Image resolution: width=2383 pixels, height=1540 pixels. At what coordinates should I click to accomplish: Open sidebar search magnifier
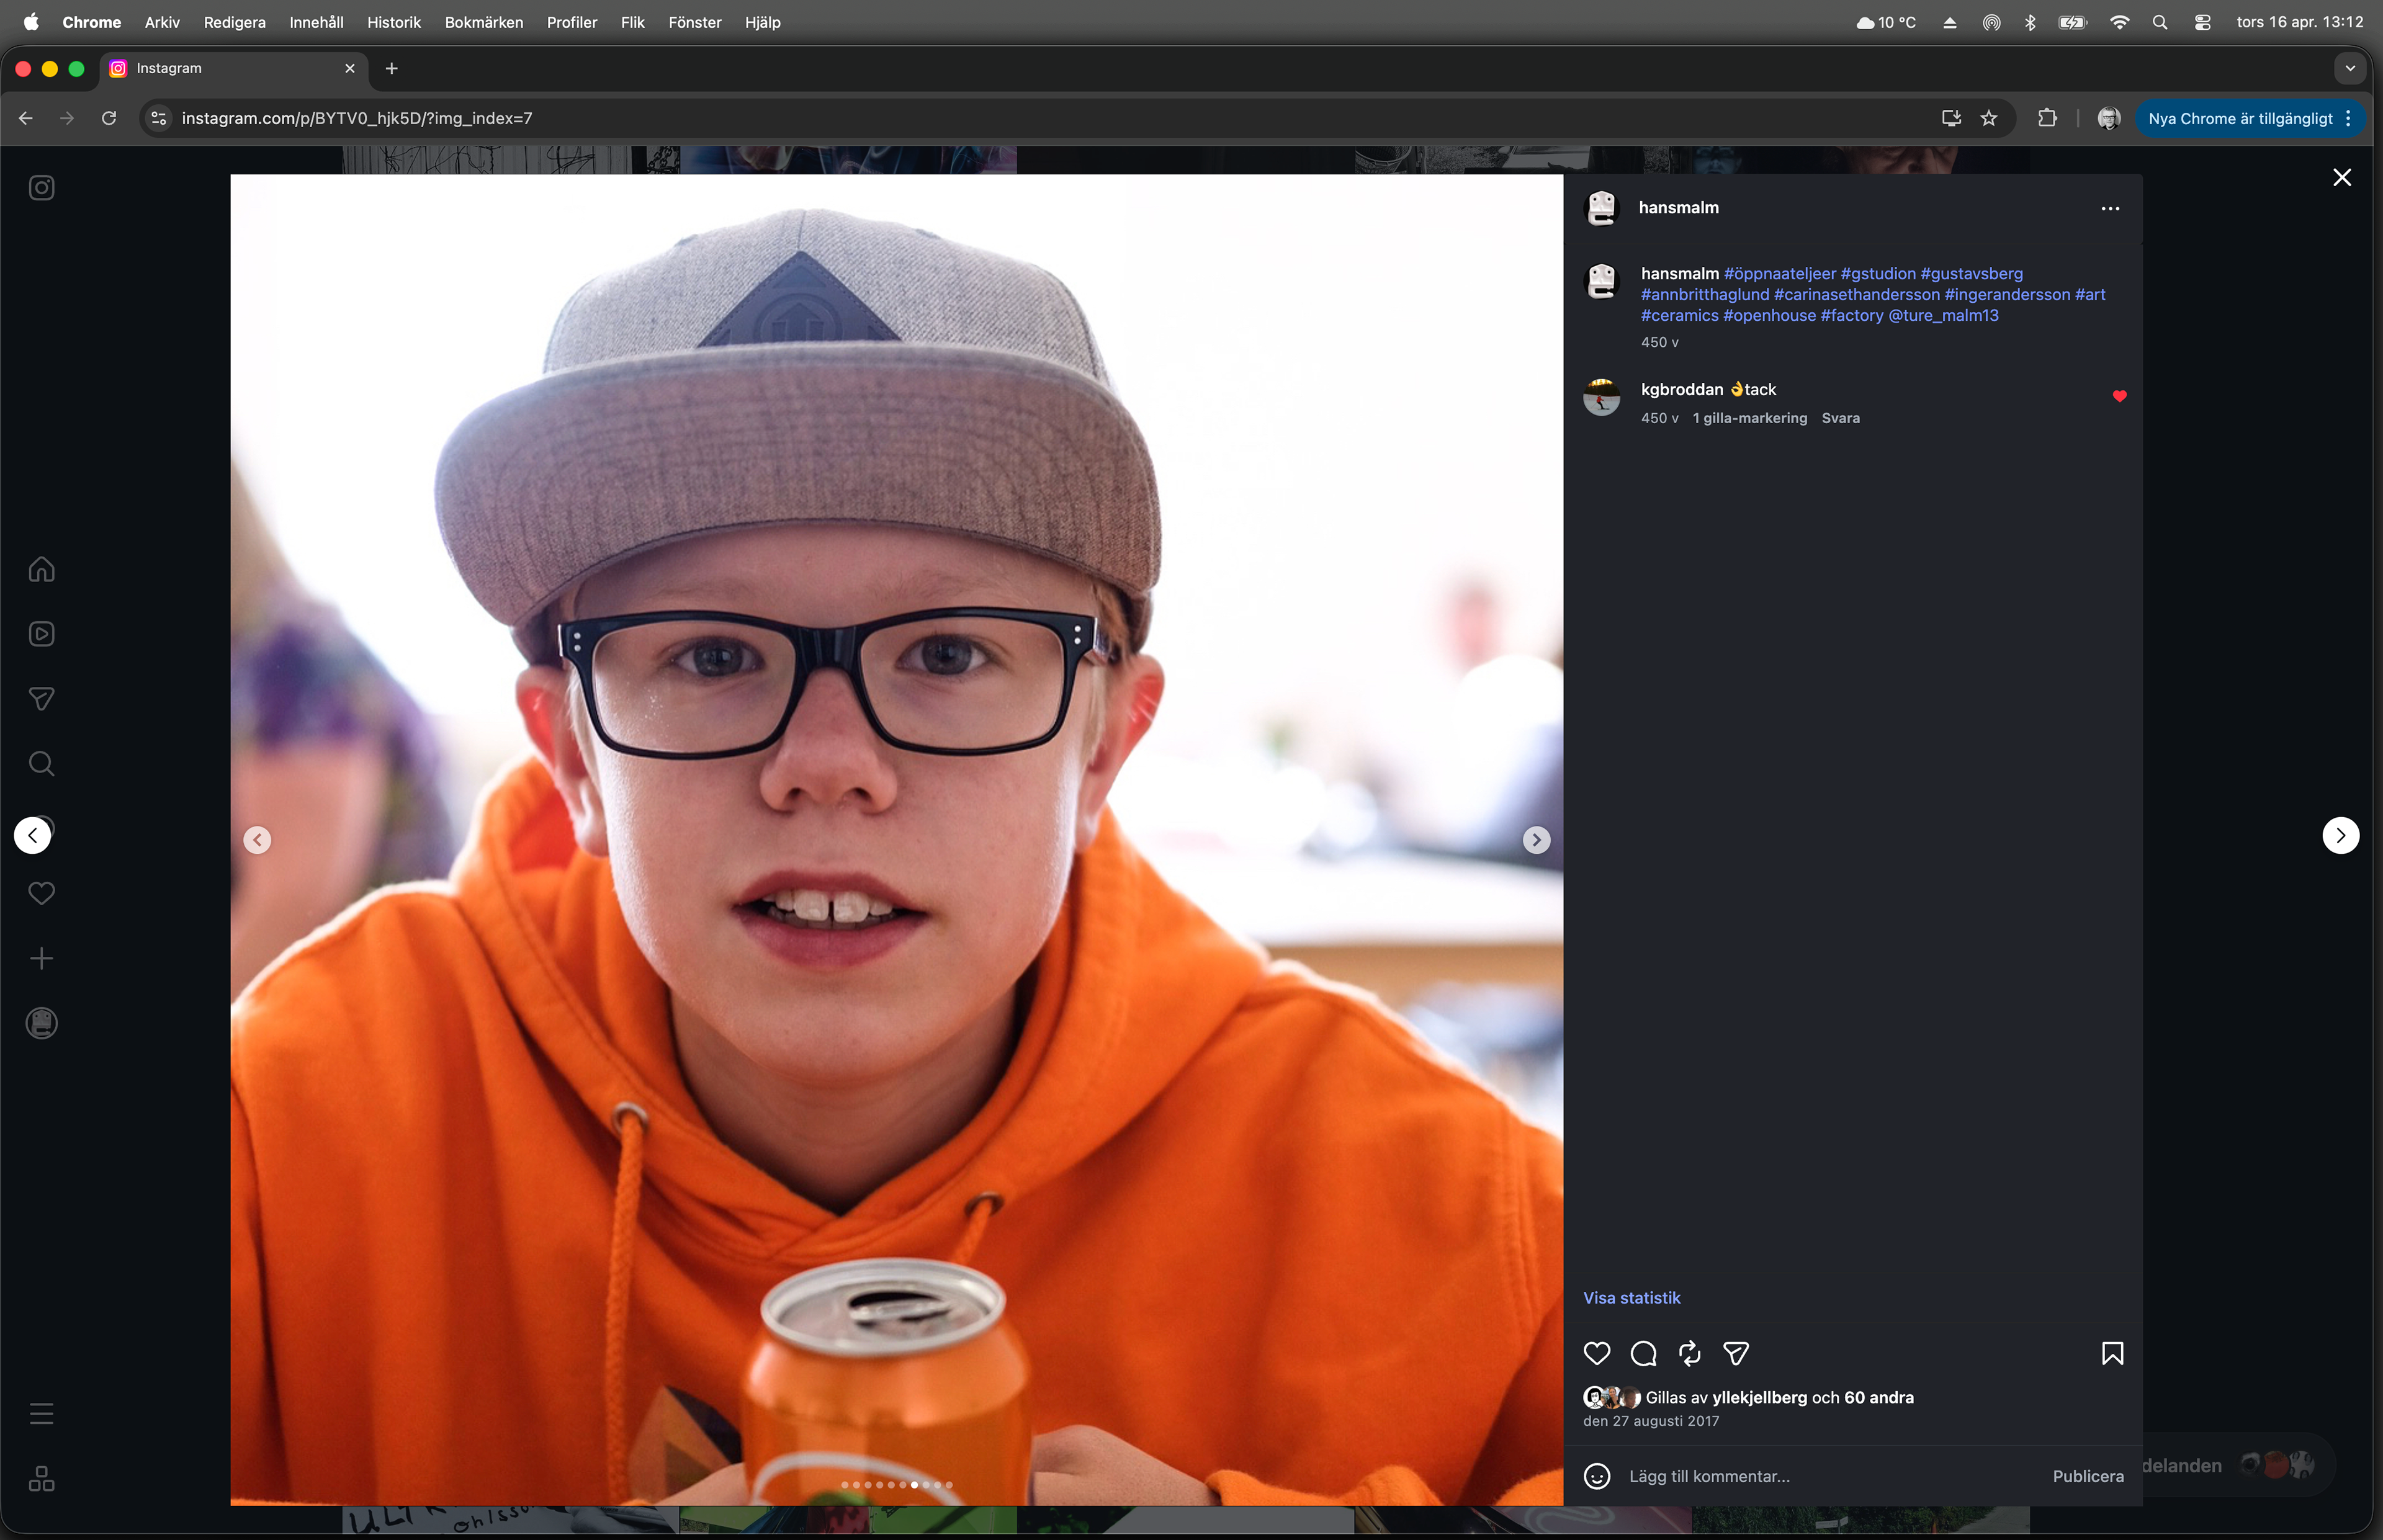click(41, 764)
